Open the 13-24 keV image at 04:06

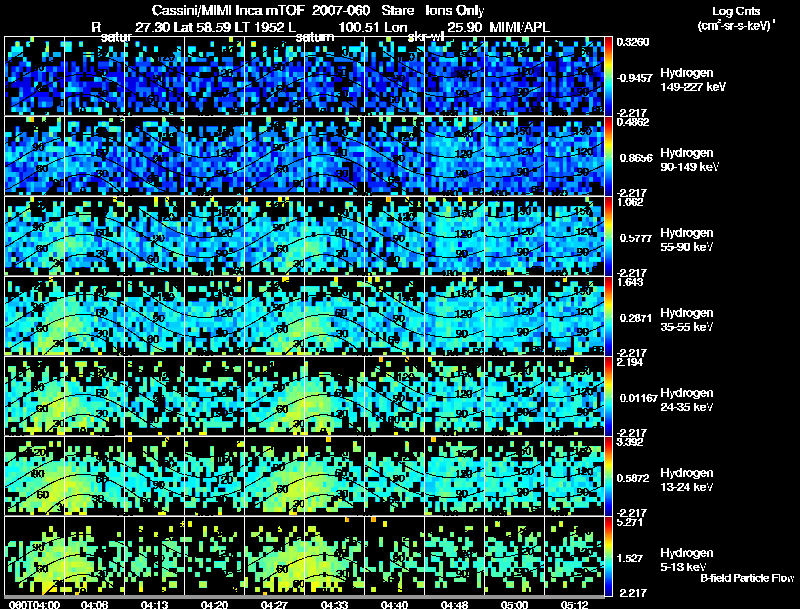pyautogui.click(x=94, y=476)
